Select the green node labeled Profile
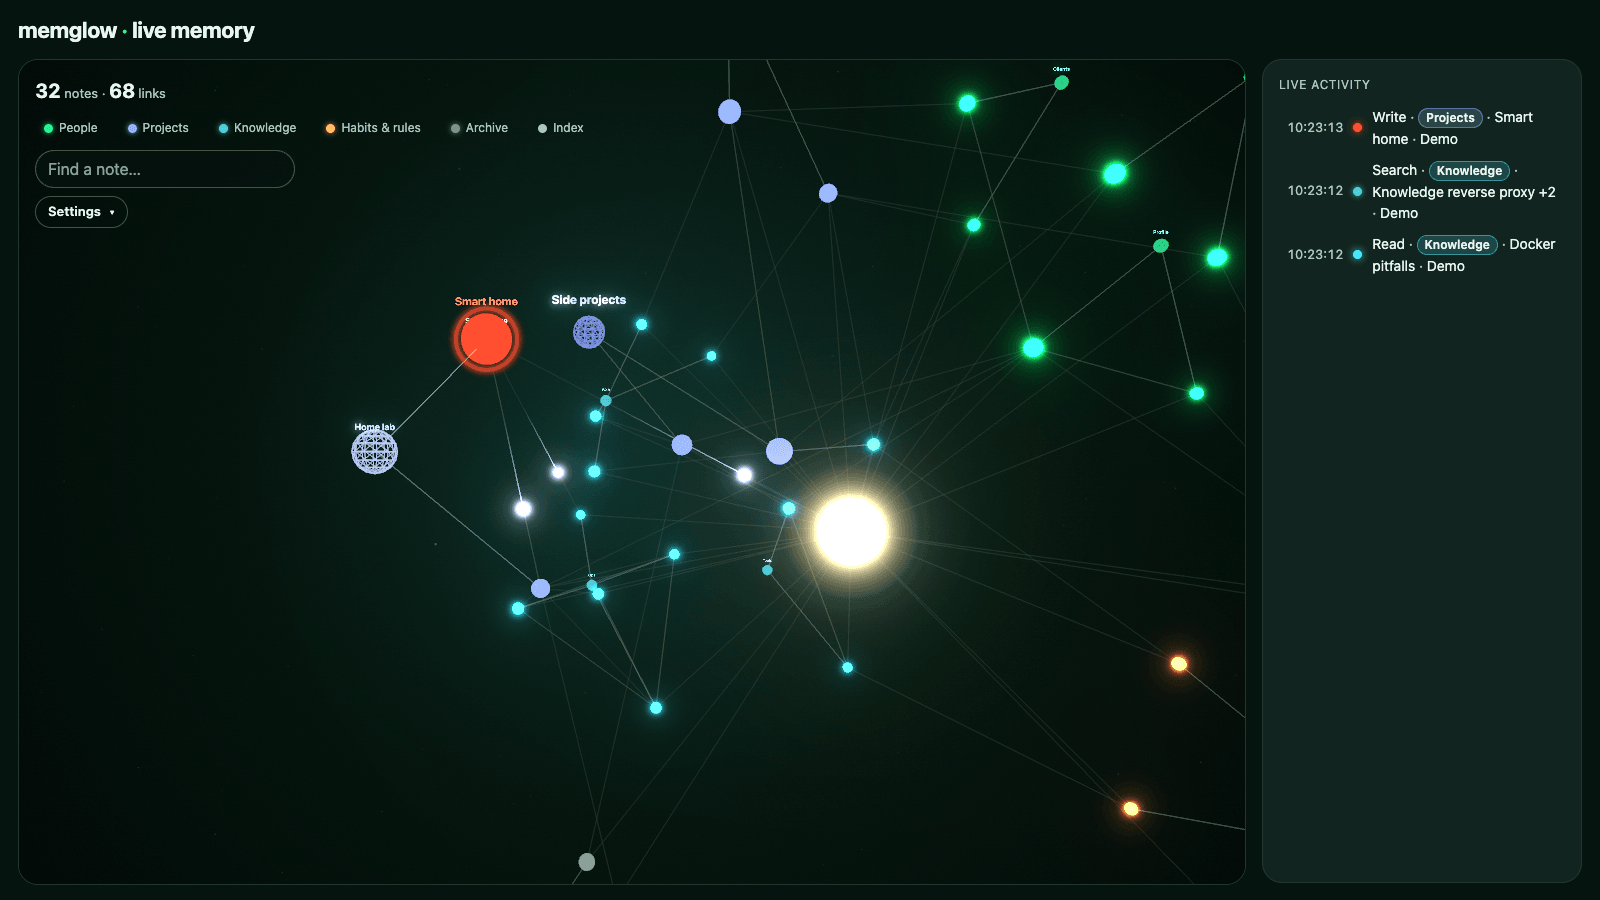Screen dimensions: 1600x900 pyautogui.click(x=1161, y=245)
